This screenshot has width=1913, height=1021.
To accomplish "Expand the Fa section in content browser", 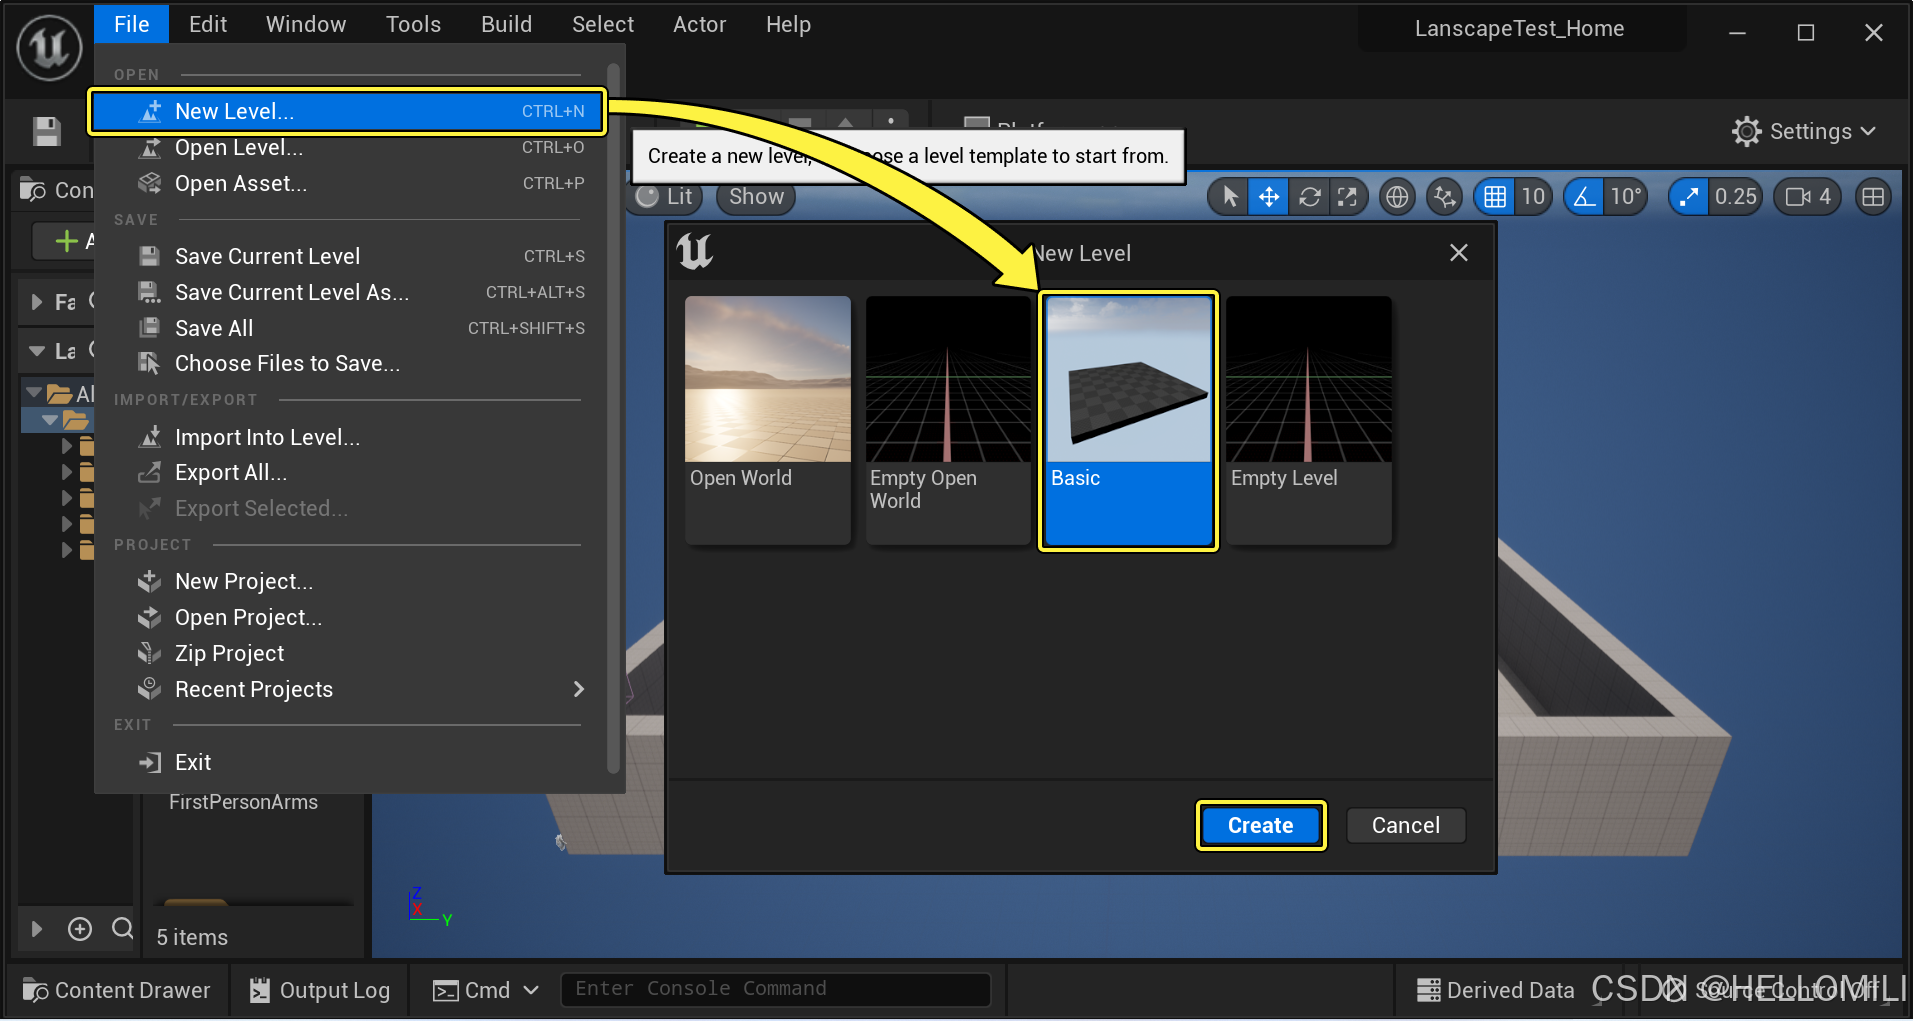I will point(37,302).
